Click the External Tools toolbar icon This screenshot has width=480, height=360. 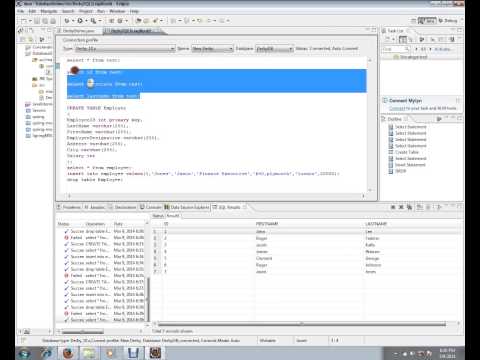(x=94, y=21)
